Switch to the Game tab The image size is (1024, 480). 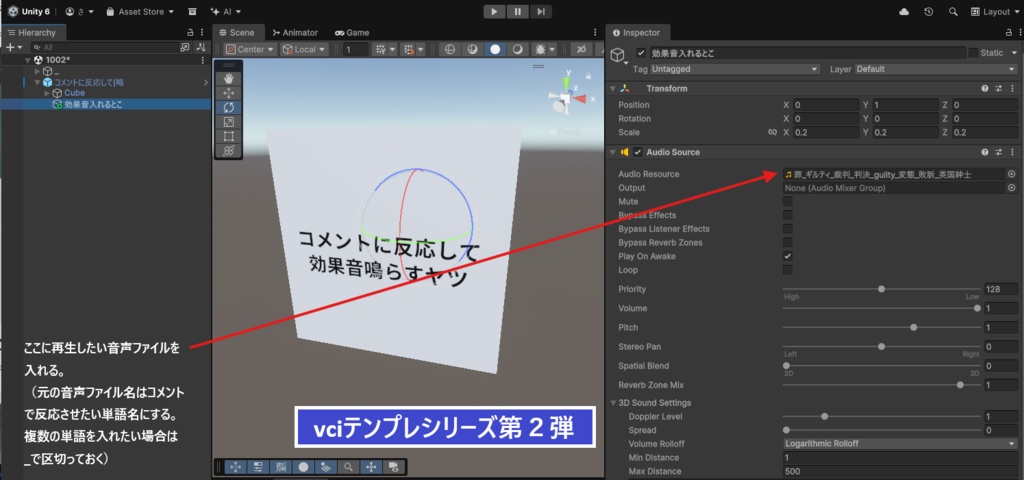352,33
